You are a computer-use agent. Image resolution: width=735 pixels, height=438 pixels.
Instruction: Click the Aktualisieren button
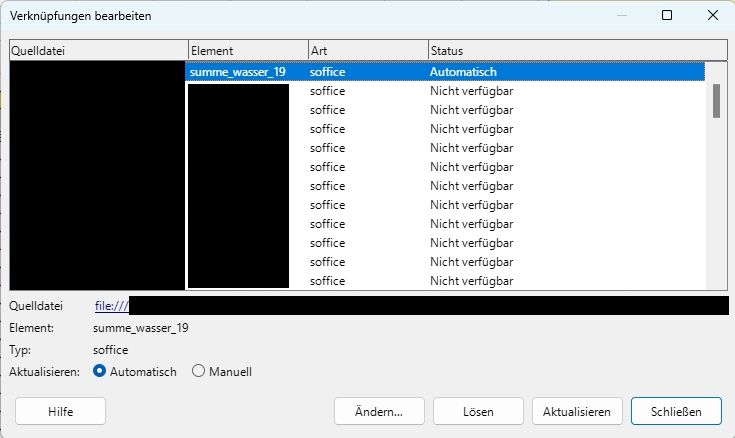pyautogui.click(x=577, y=411)
